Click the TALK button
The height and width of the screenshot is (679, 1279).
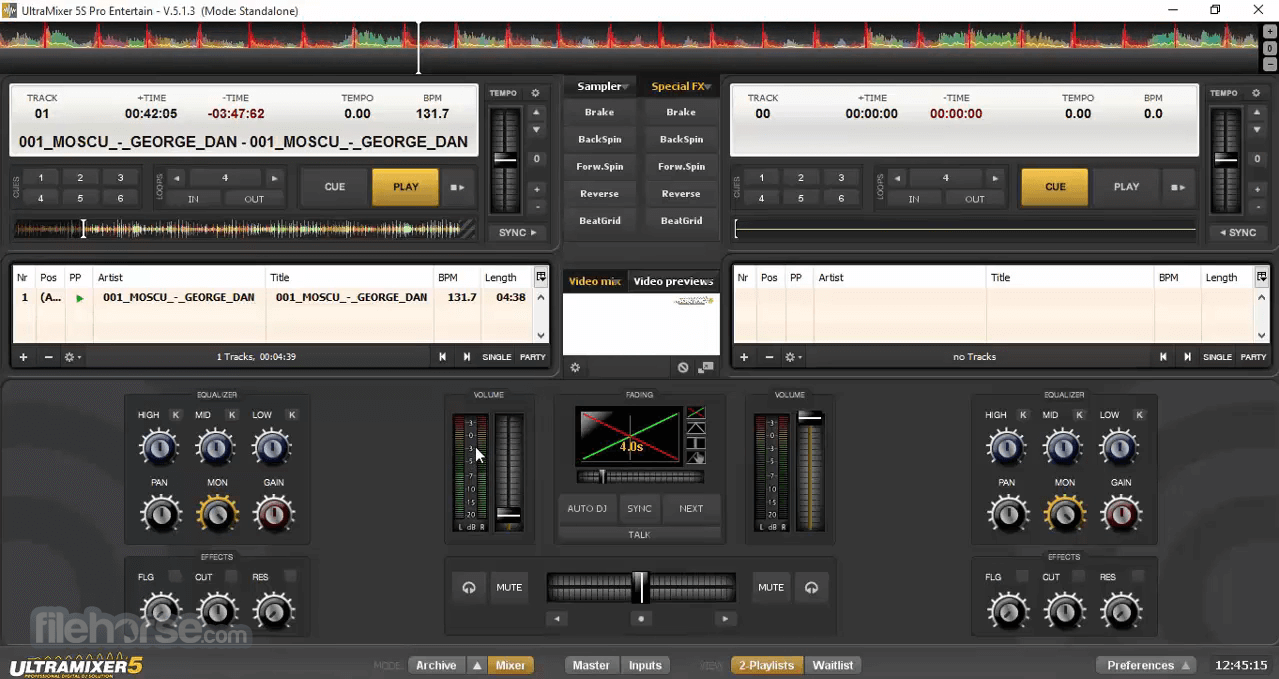[639, 534]
